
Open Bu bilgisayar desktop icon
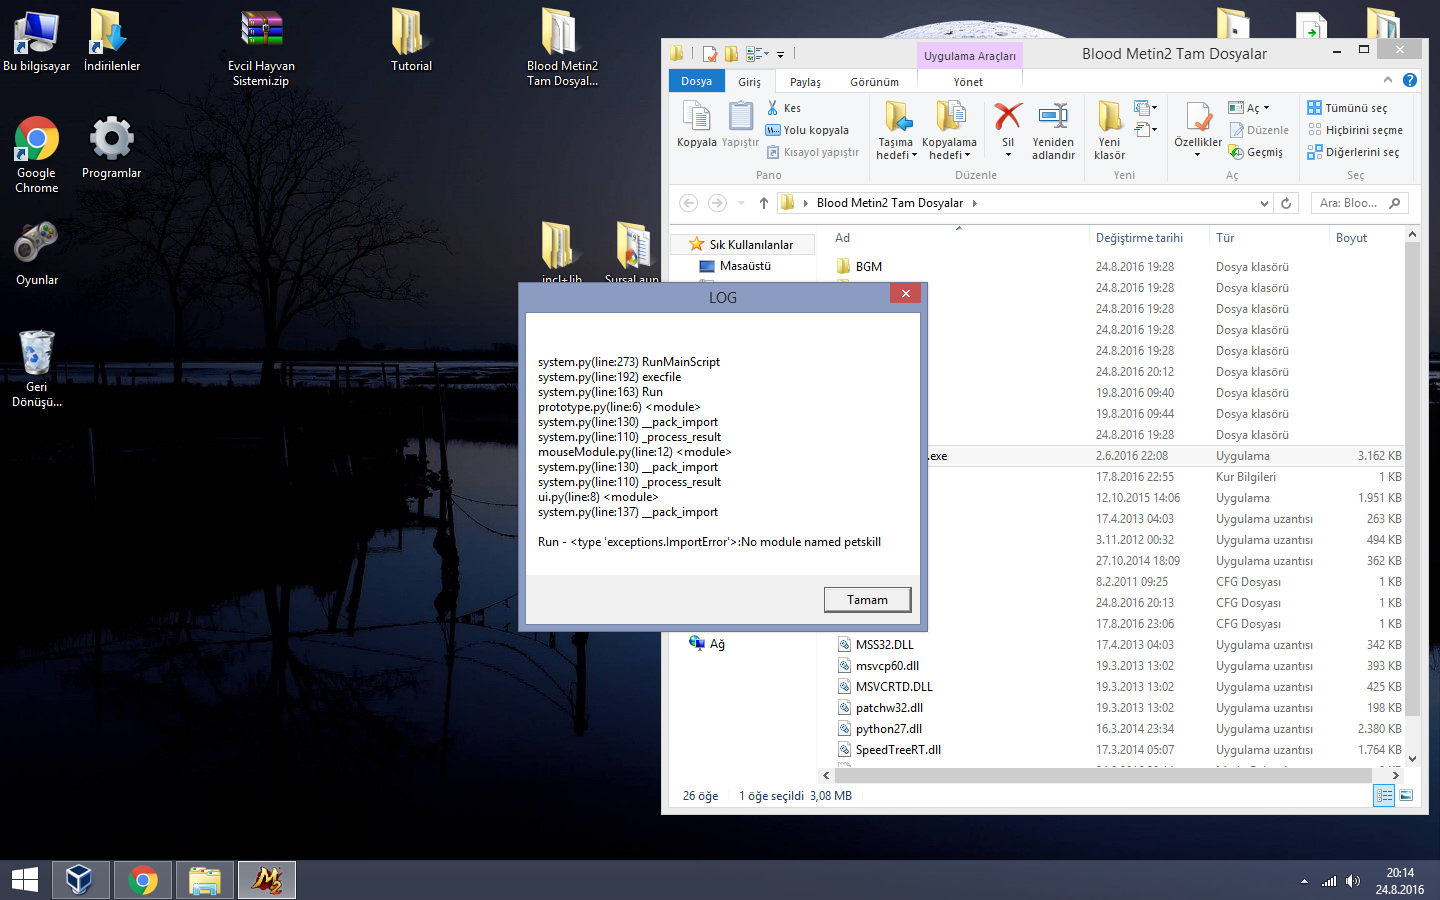coord(36,41)
